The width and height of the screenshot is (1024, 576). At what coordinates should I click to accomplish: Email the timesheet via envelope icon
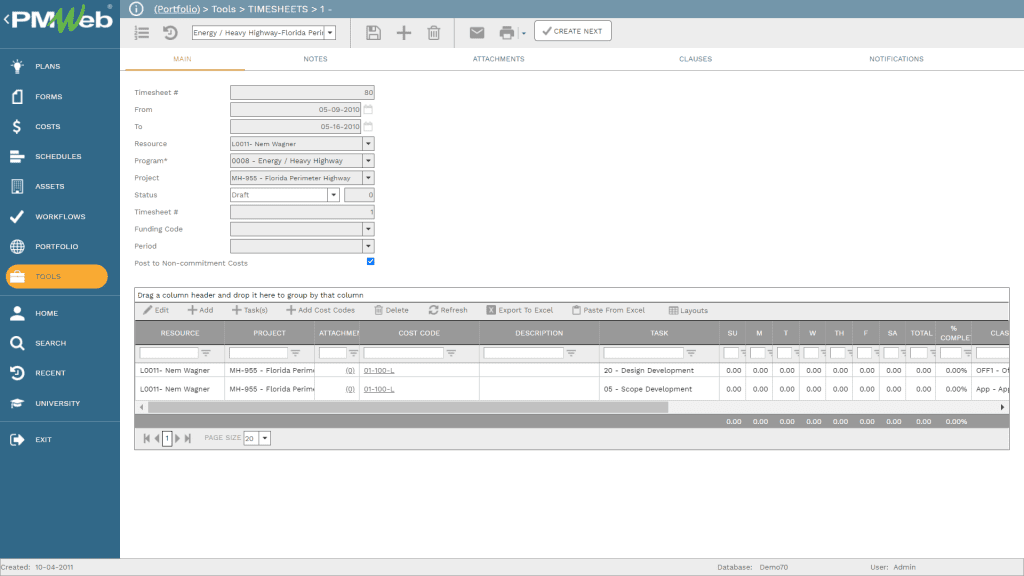(477, 33)
